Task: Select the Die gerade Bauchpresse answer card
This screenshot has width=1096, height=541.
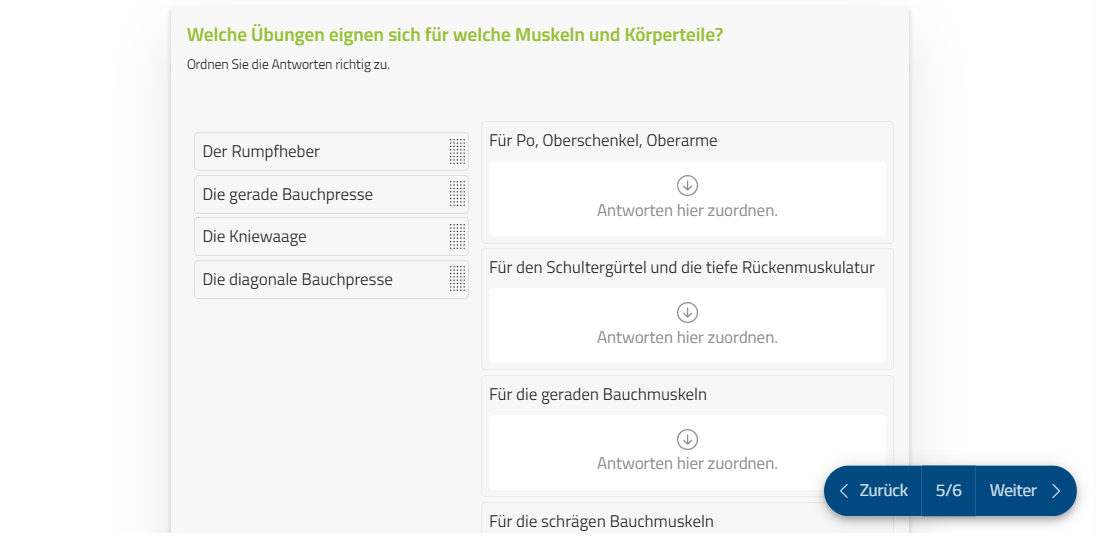Action: [x=331, y=194]
